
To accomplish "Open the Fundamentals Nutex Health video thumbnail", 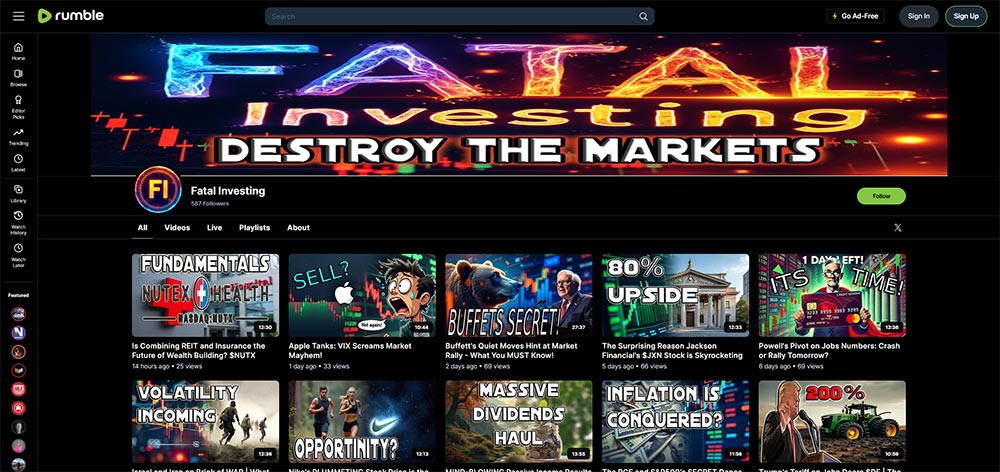I will (205, 295).
